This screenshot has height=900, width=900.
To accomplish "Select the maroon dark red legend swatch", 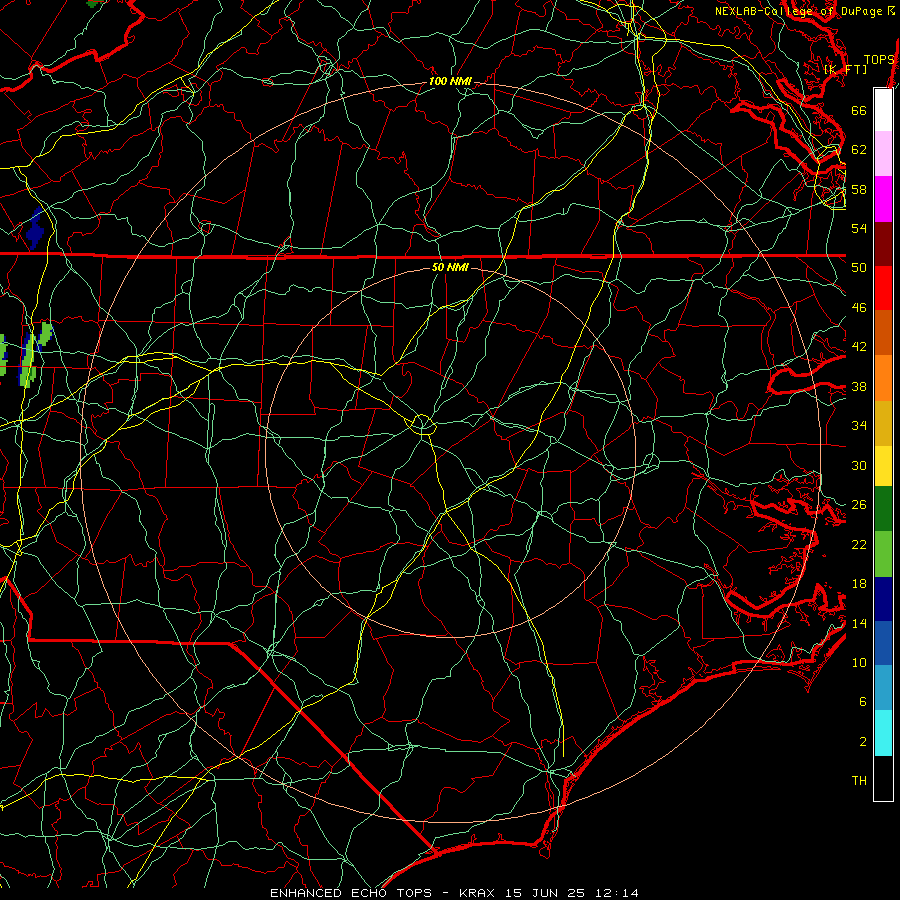I will (883, 244).
